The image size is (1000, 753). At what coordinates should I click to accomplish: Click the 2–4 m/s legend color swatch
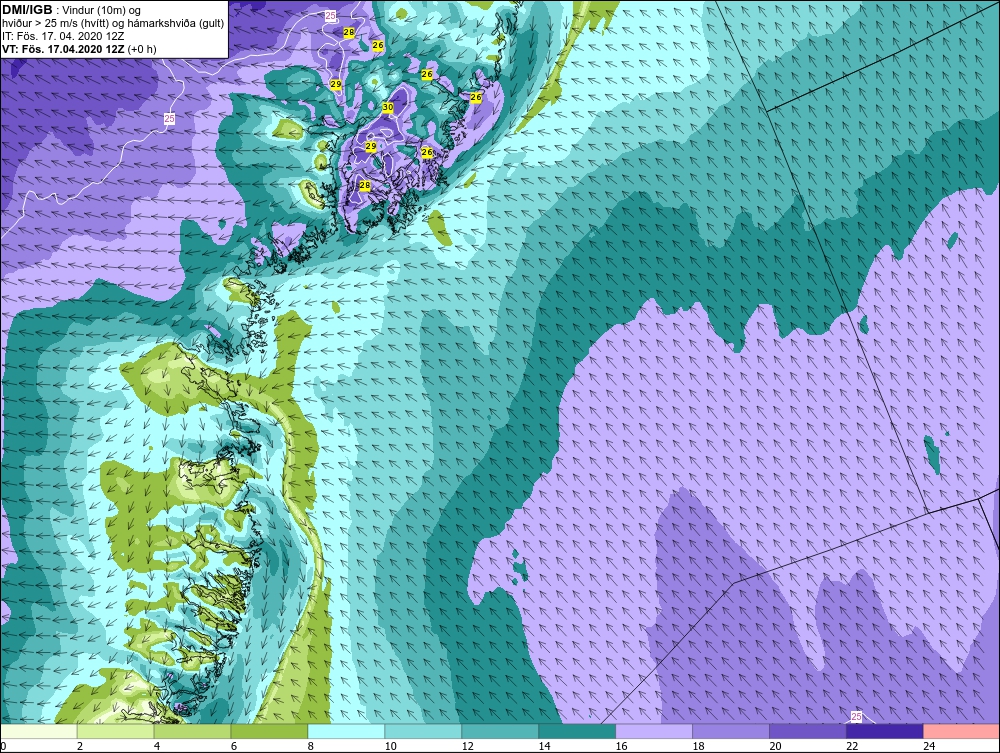[x=115, y=731]
